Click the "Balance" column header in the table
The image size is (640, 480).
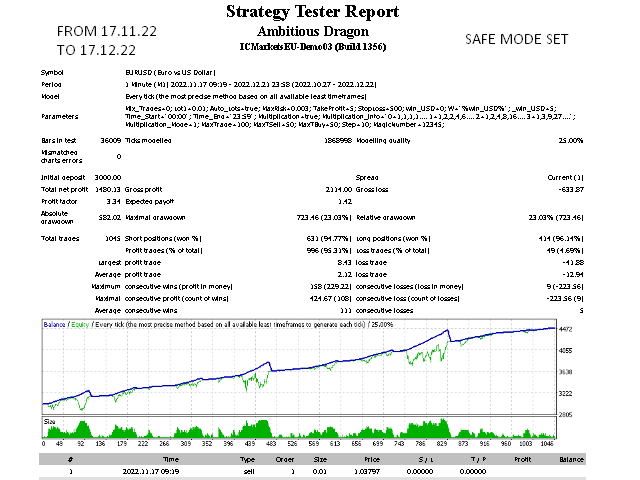tap(571, 460)
